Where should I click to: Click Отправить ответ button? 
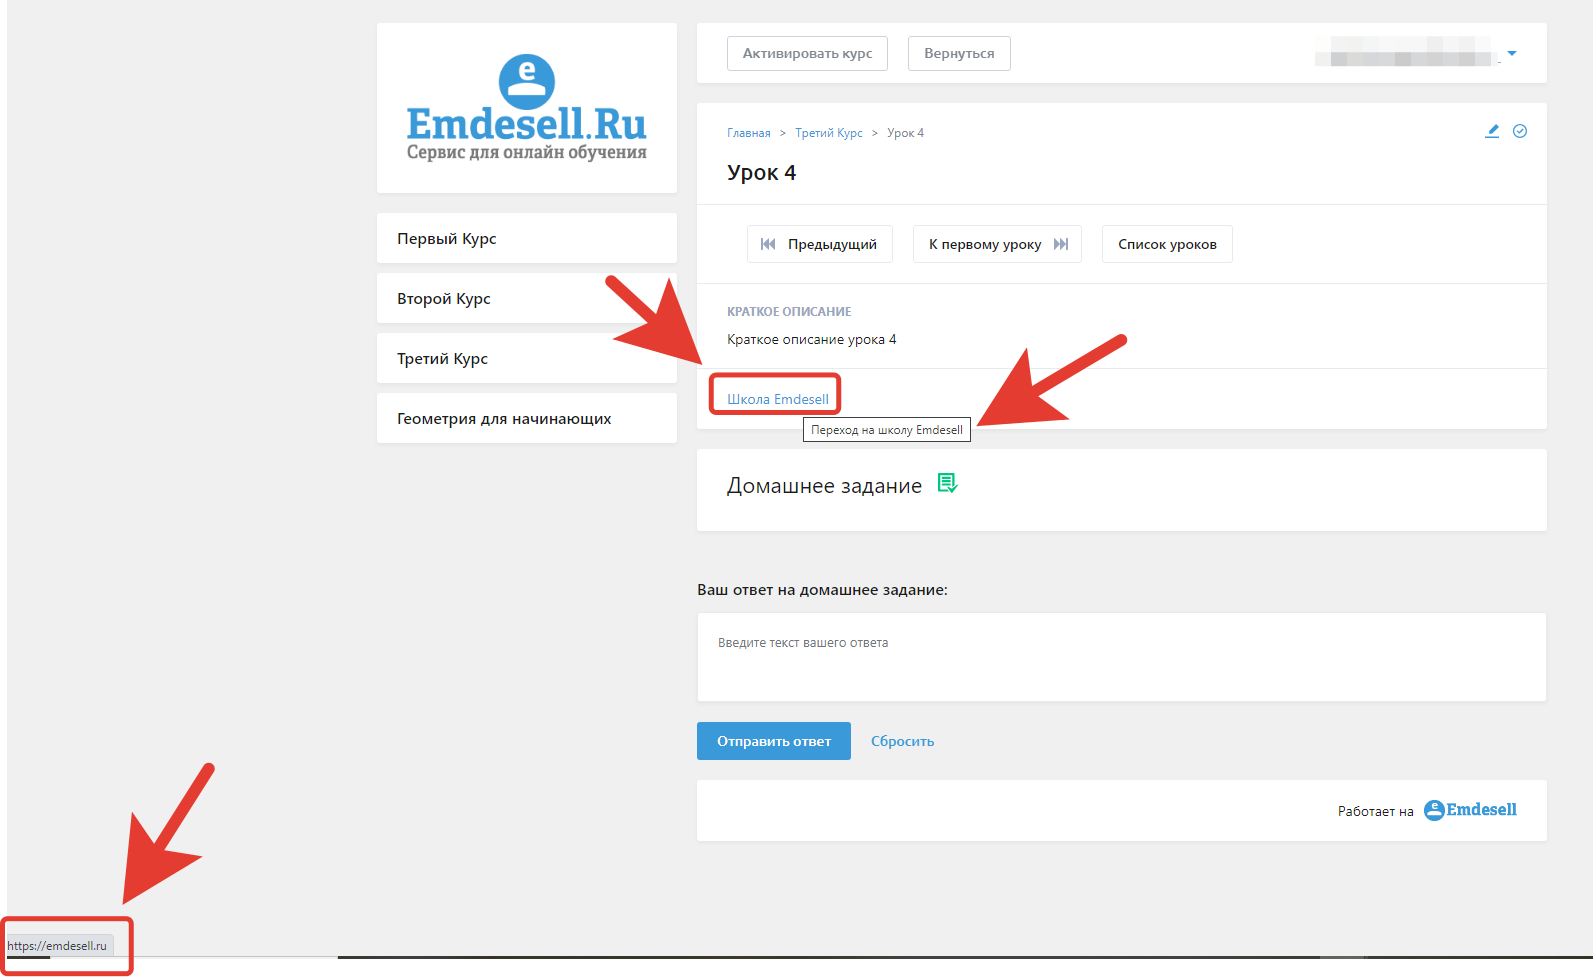coord(774,741)
